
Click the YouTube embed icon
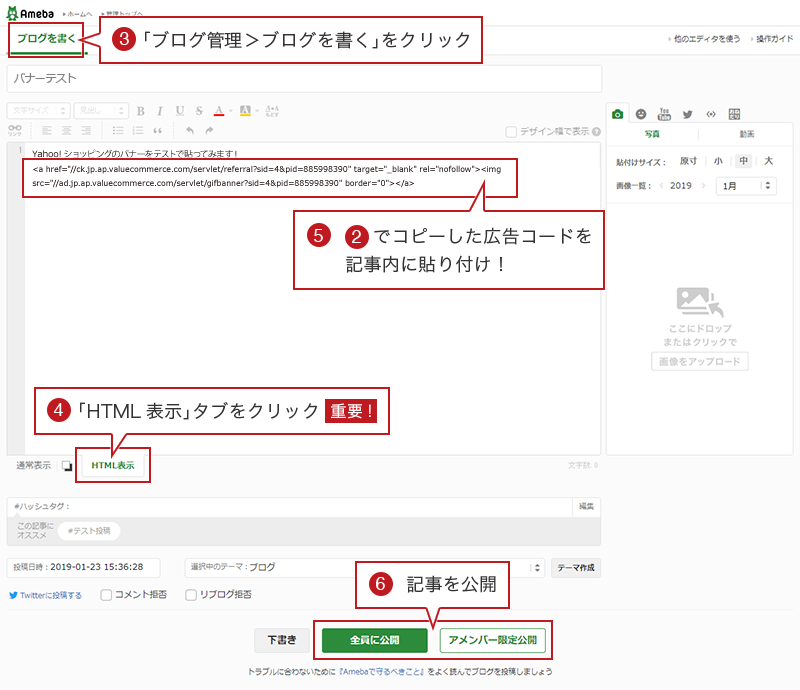tap(664, 113)
